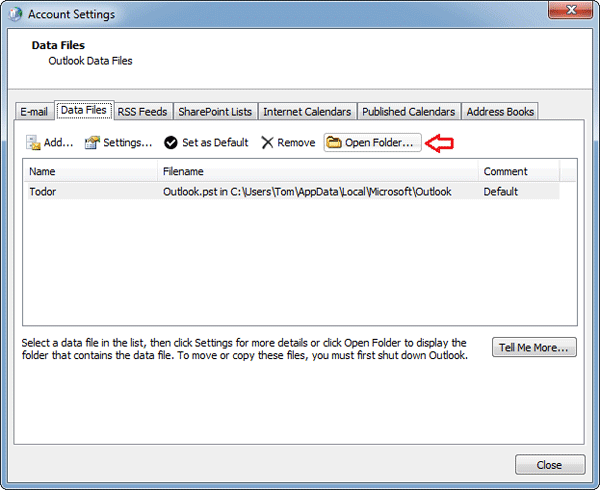Select the Data Files tab
The image size is (600, 490).
(x=84, y=110)
